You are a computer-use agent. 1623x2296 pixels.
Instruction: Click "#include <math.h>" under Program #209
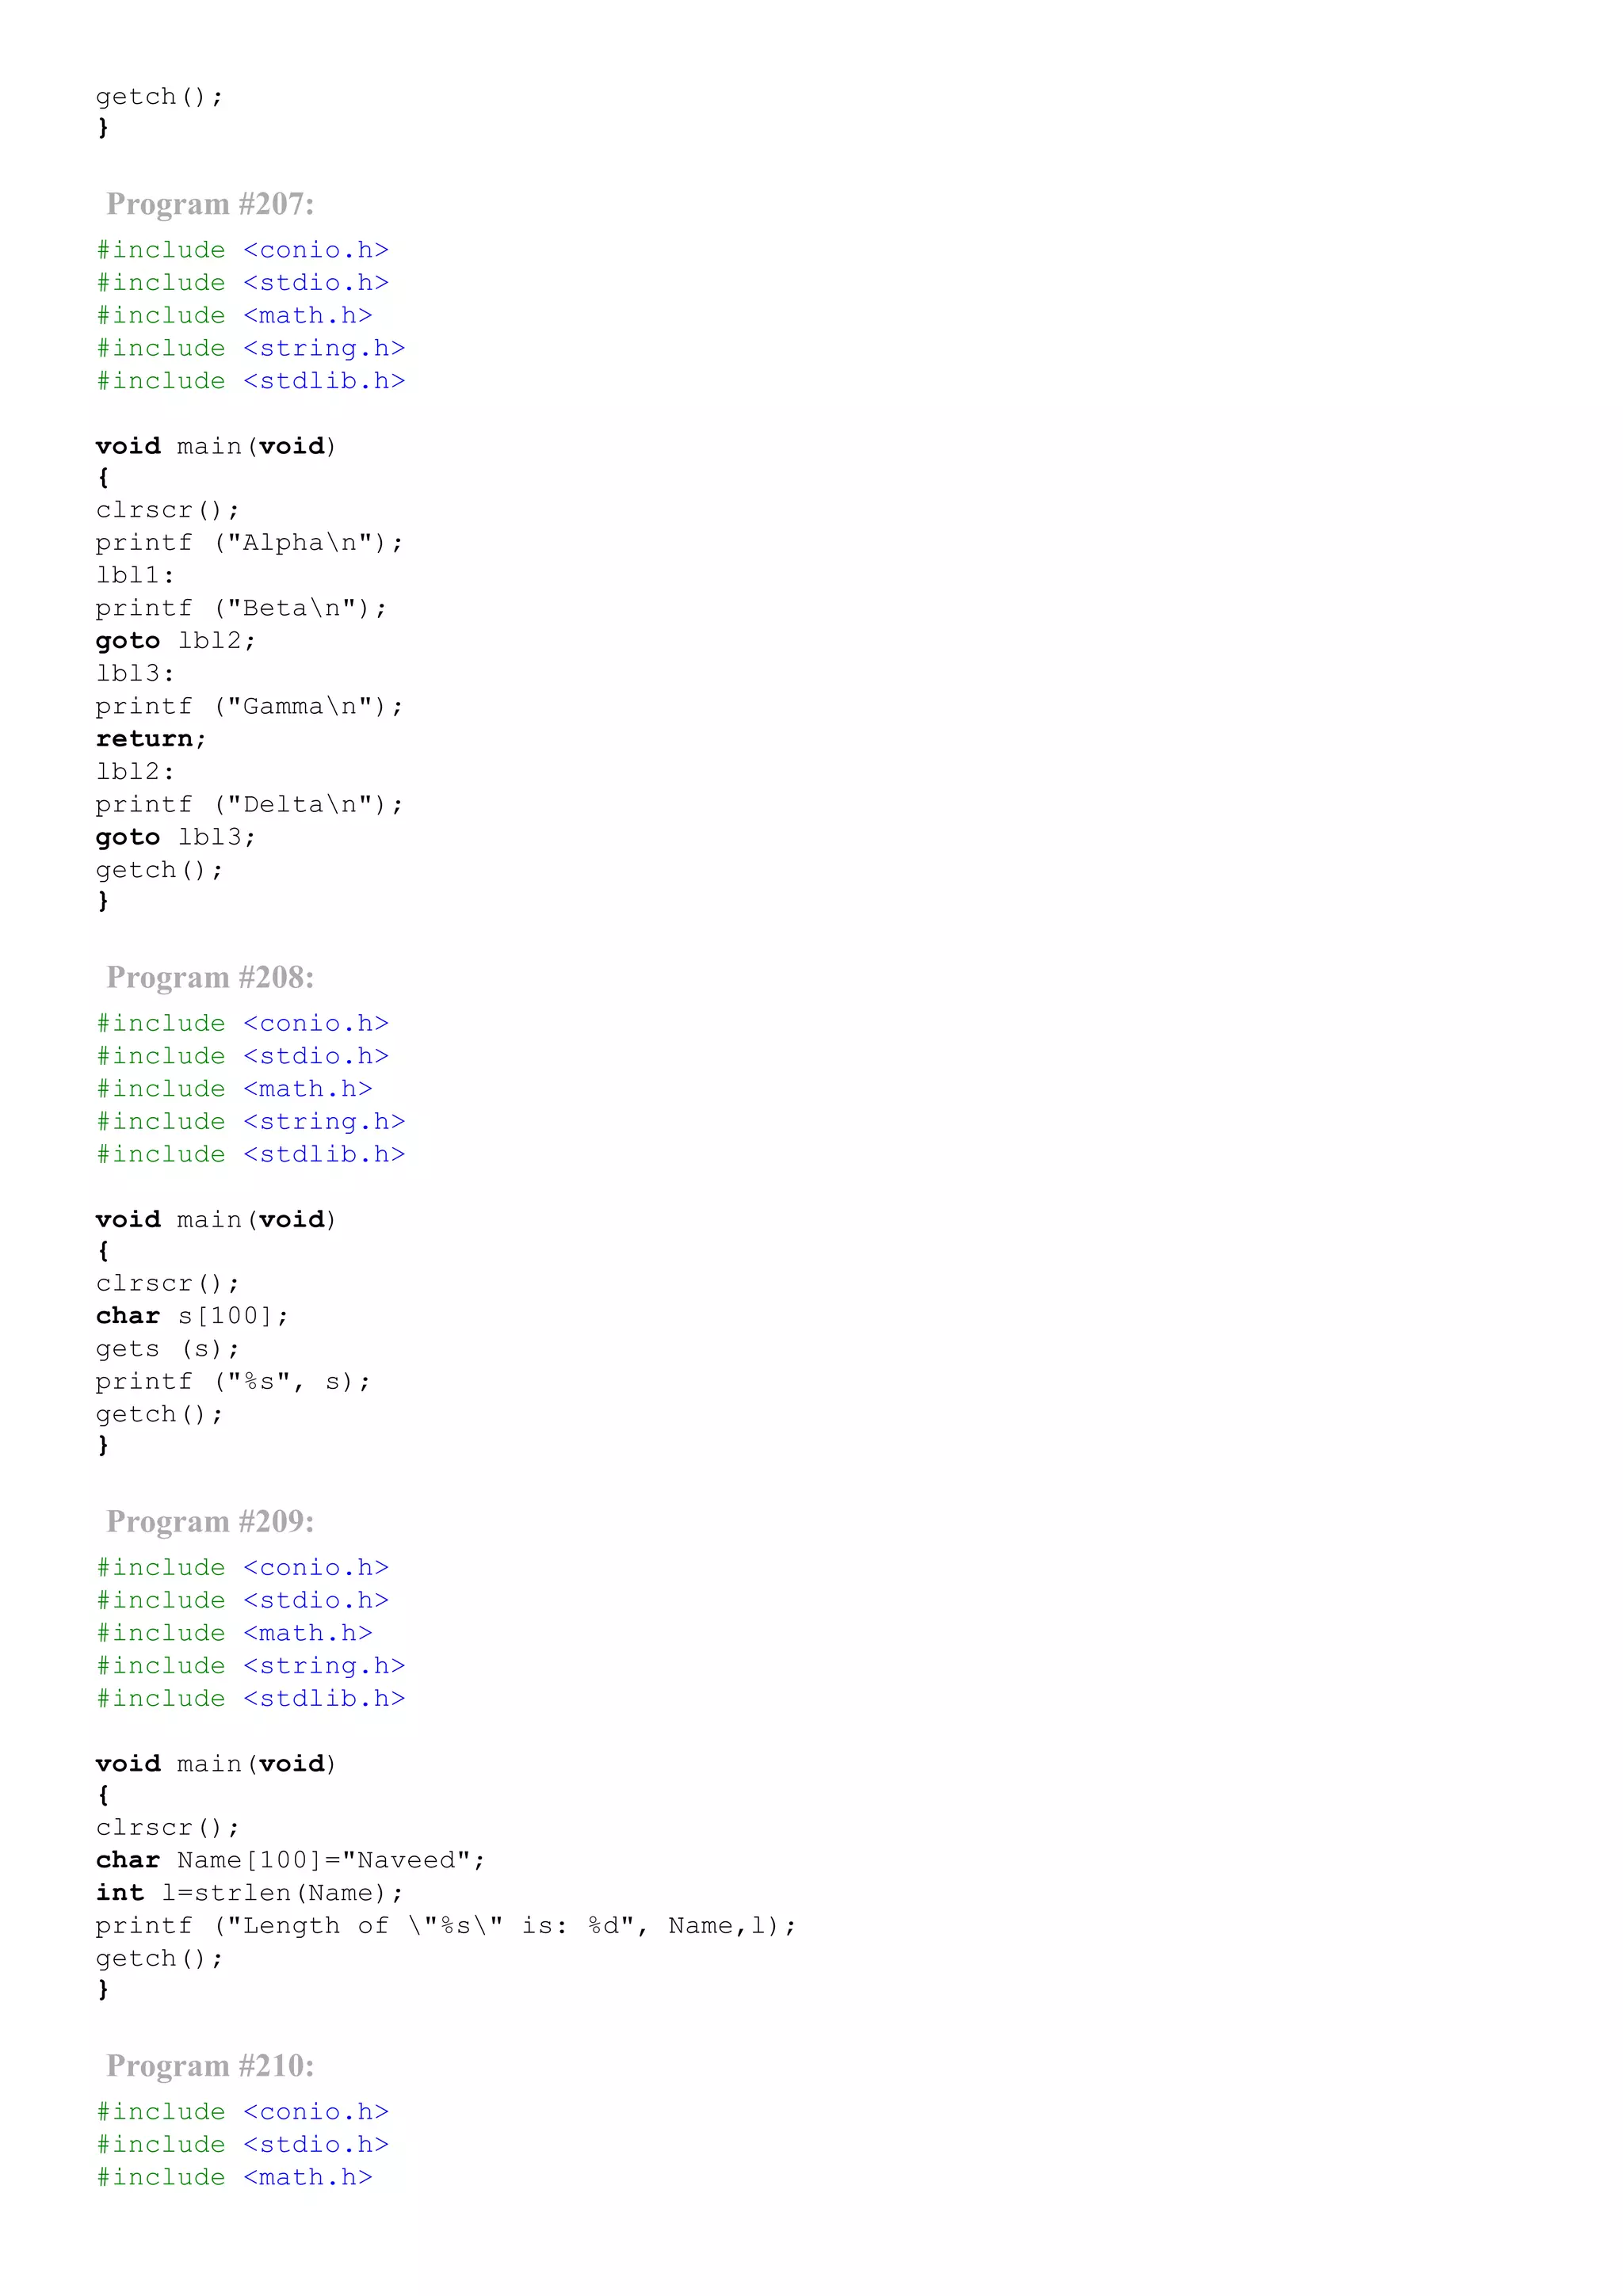coord(234,1633)
